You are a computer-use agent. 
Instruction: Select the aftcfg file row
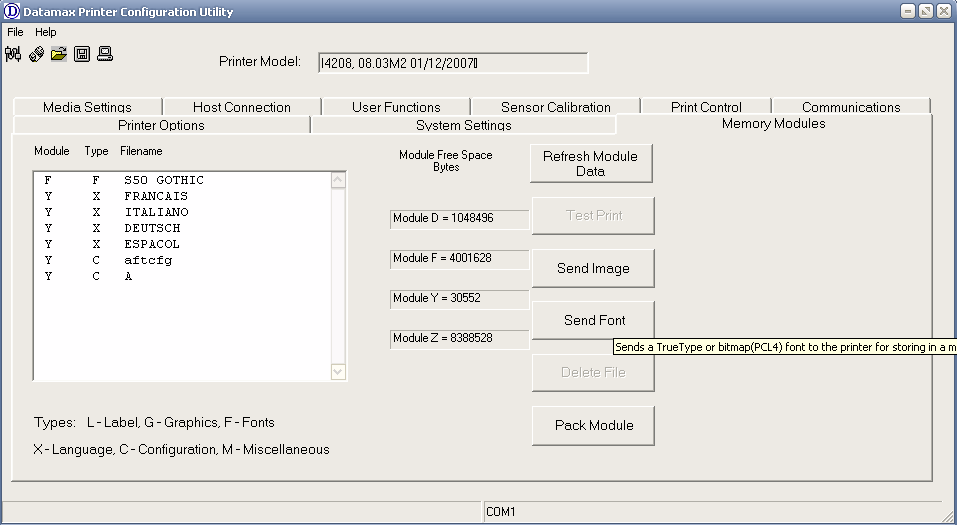pos(182,260)
